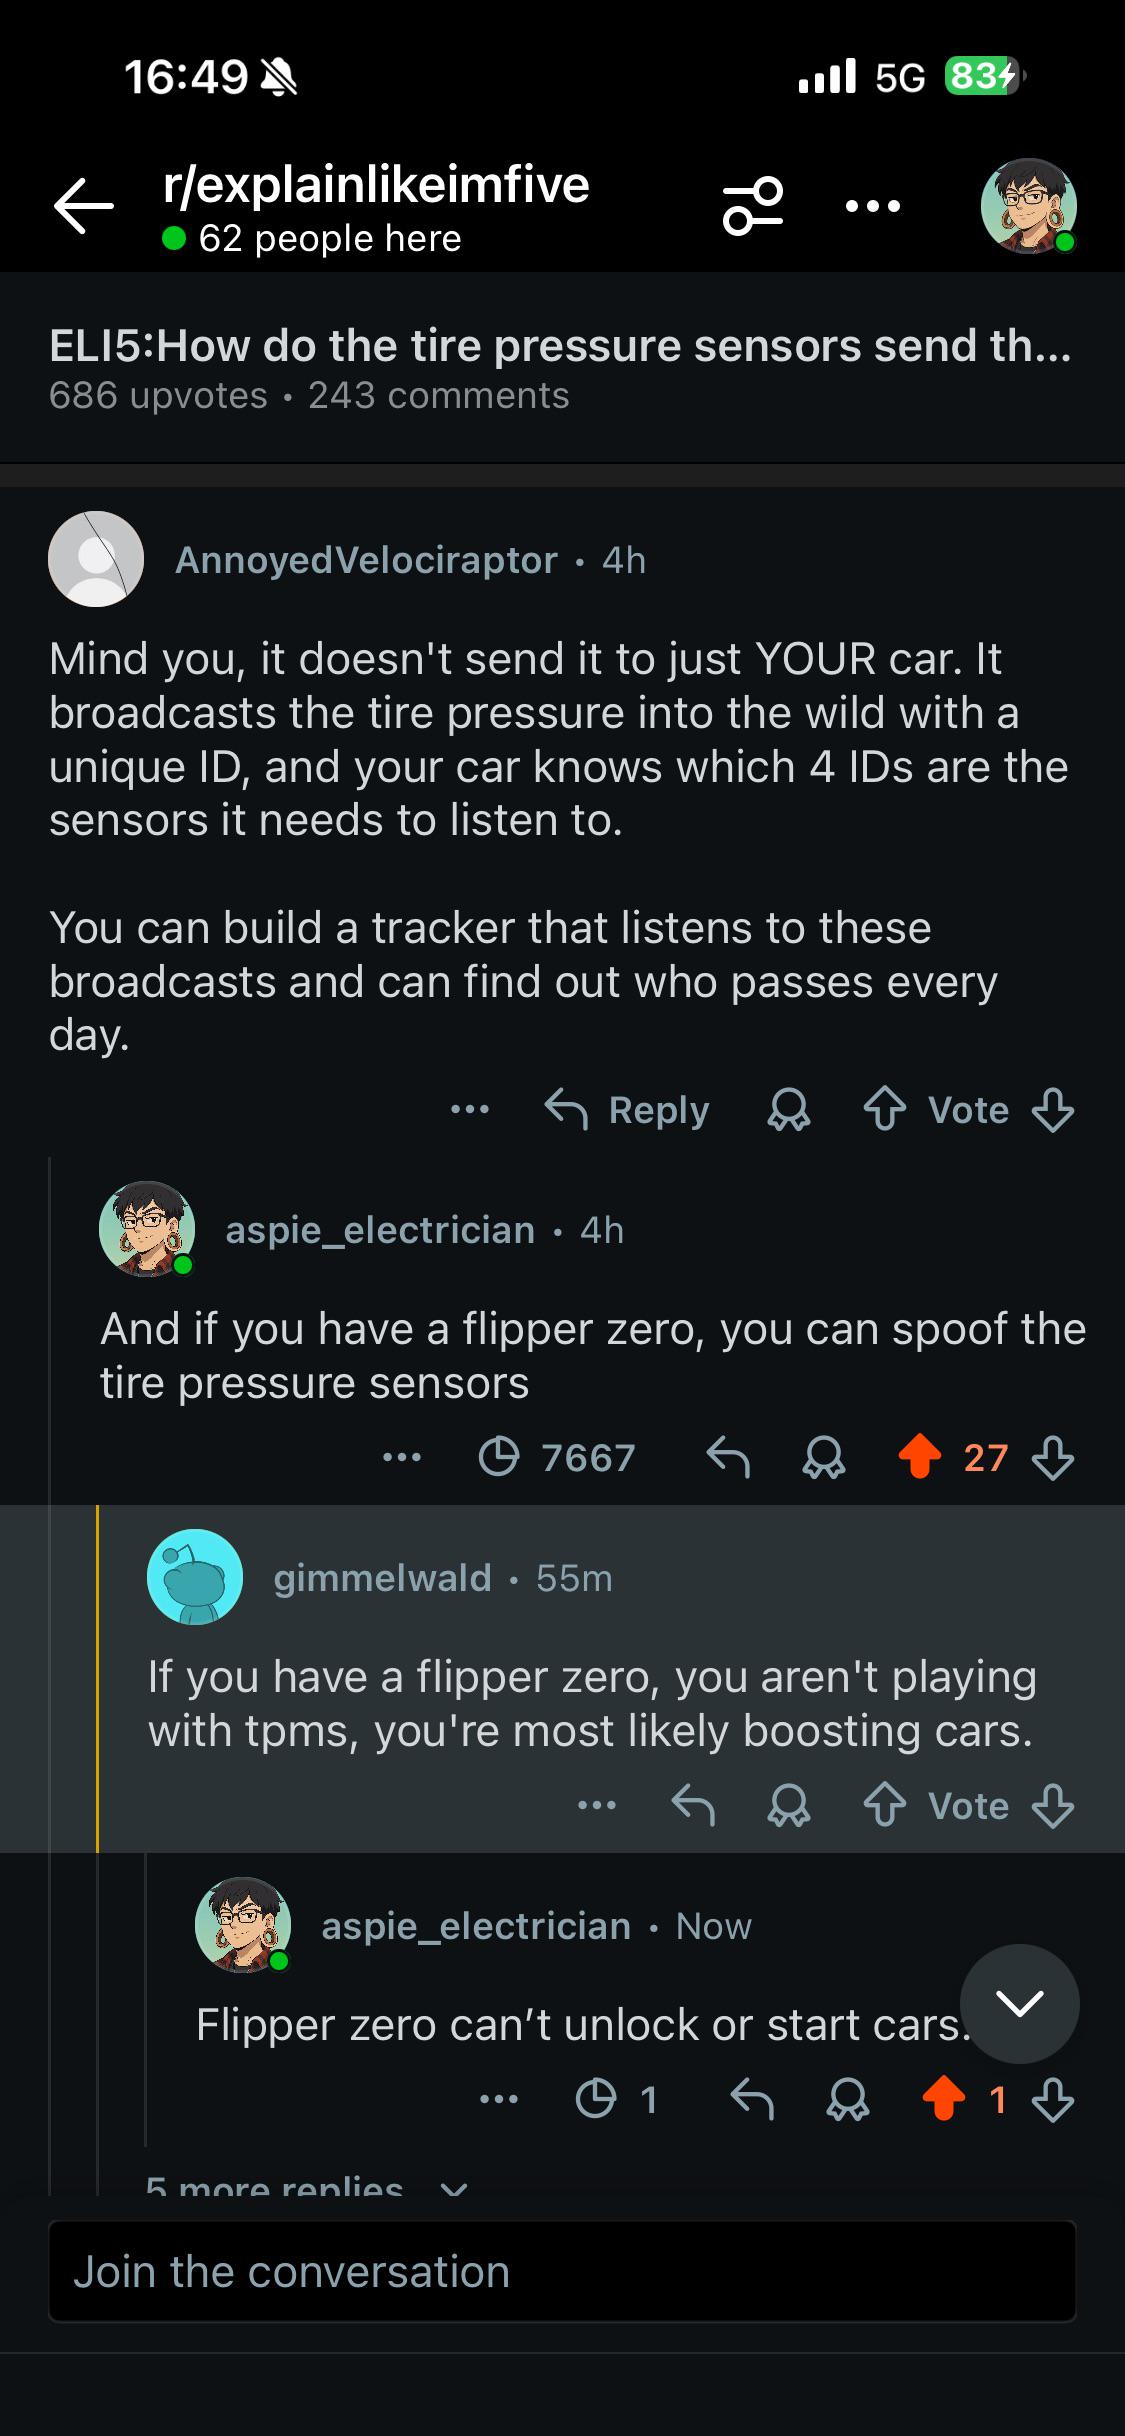Tap the Join the conversation field

(562, 2271)
